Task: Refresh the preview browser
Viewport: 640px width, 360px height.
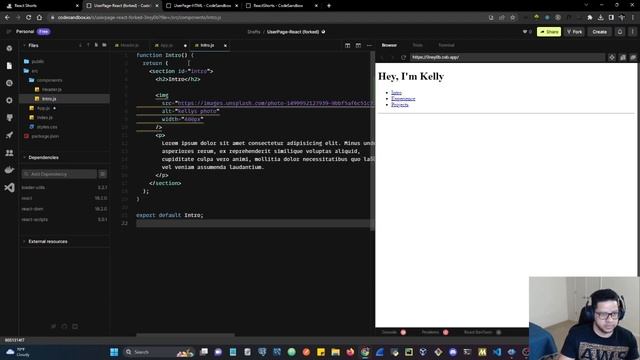Action: pos(403,58)
